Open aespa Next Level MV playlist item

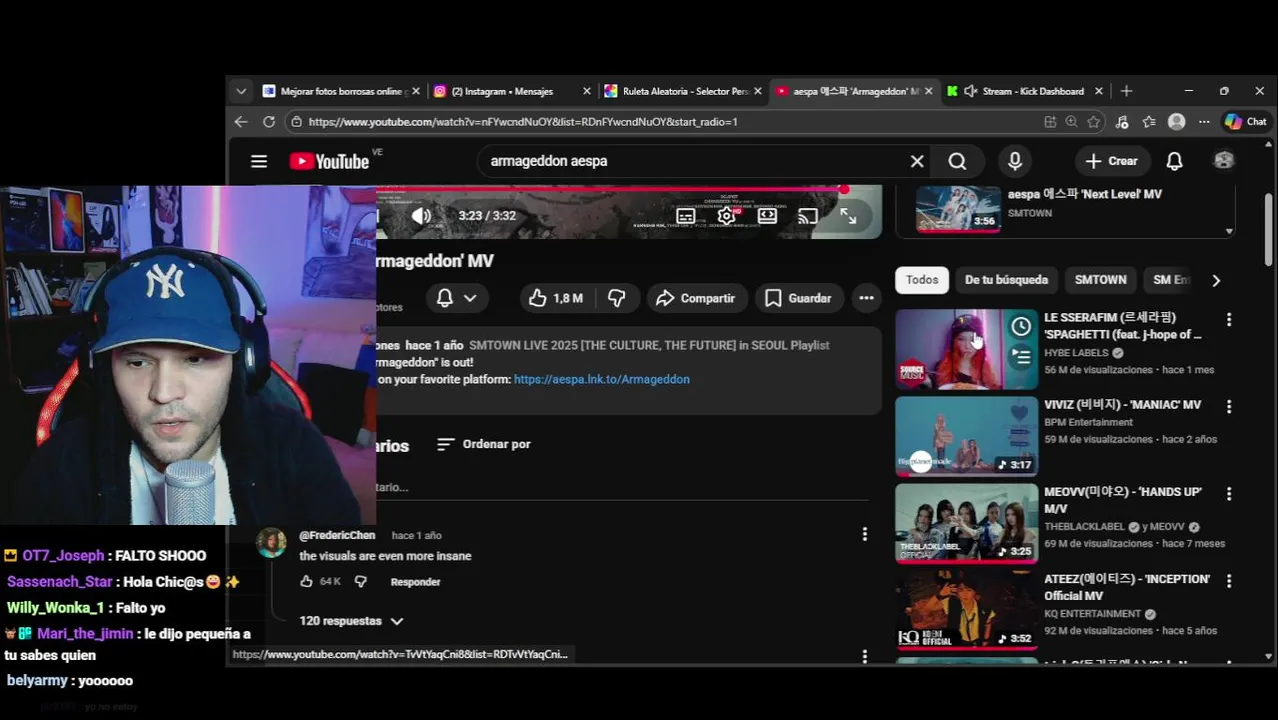click(x=1066, y=208)
